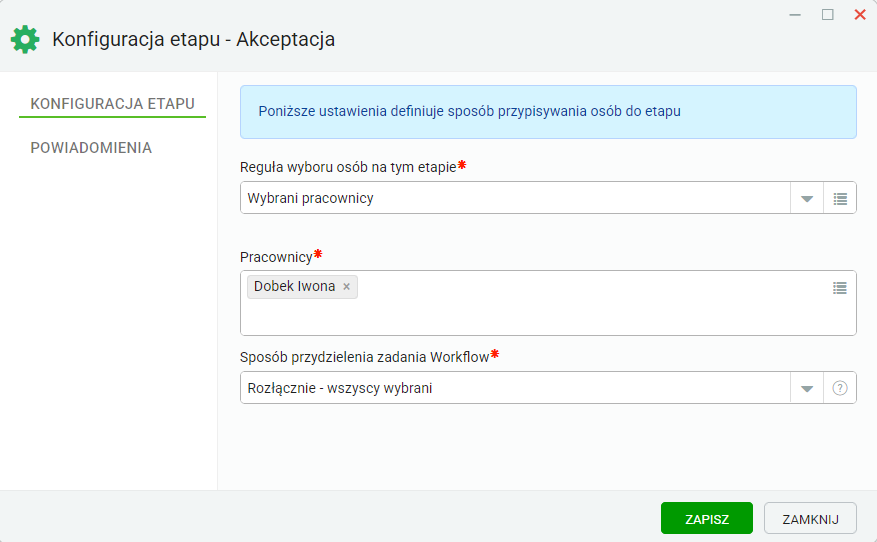Open employee list icon in Pracownicy field
This screenshot has width=877, height=542.
coord(840,288)
